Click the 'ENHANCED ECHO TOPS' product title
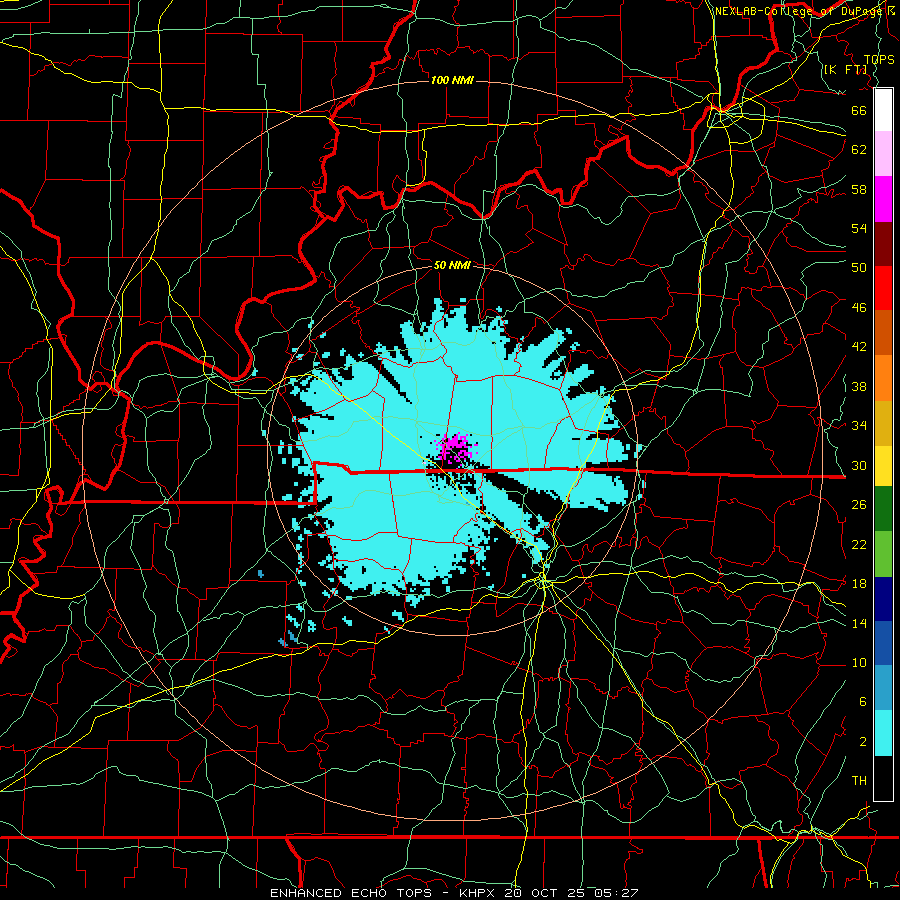900x900 pixels. point(351,893)
